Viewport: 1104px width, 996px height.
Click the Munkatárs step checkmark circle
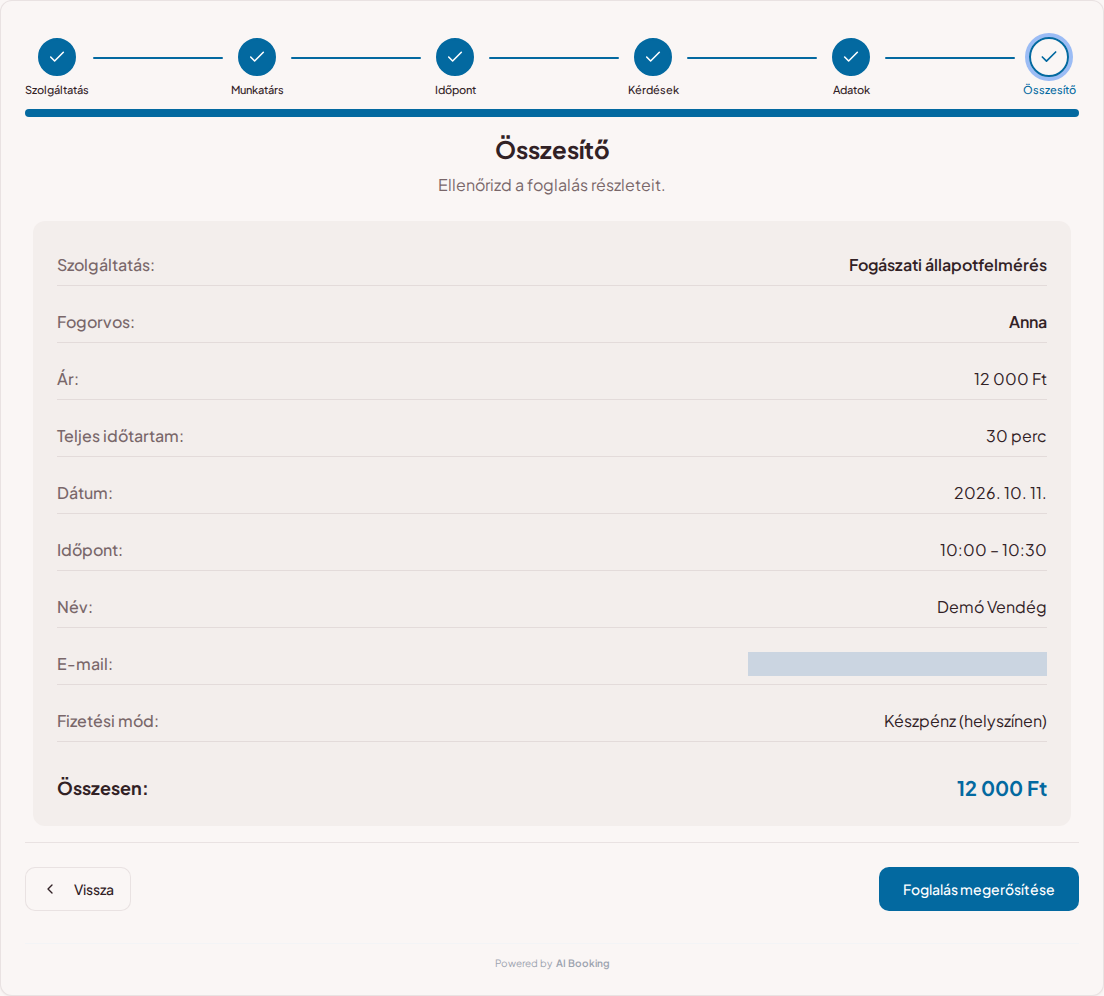click(257, 57)
